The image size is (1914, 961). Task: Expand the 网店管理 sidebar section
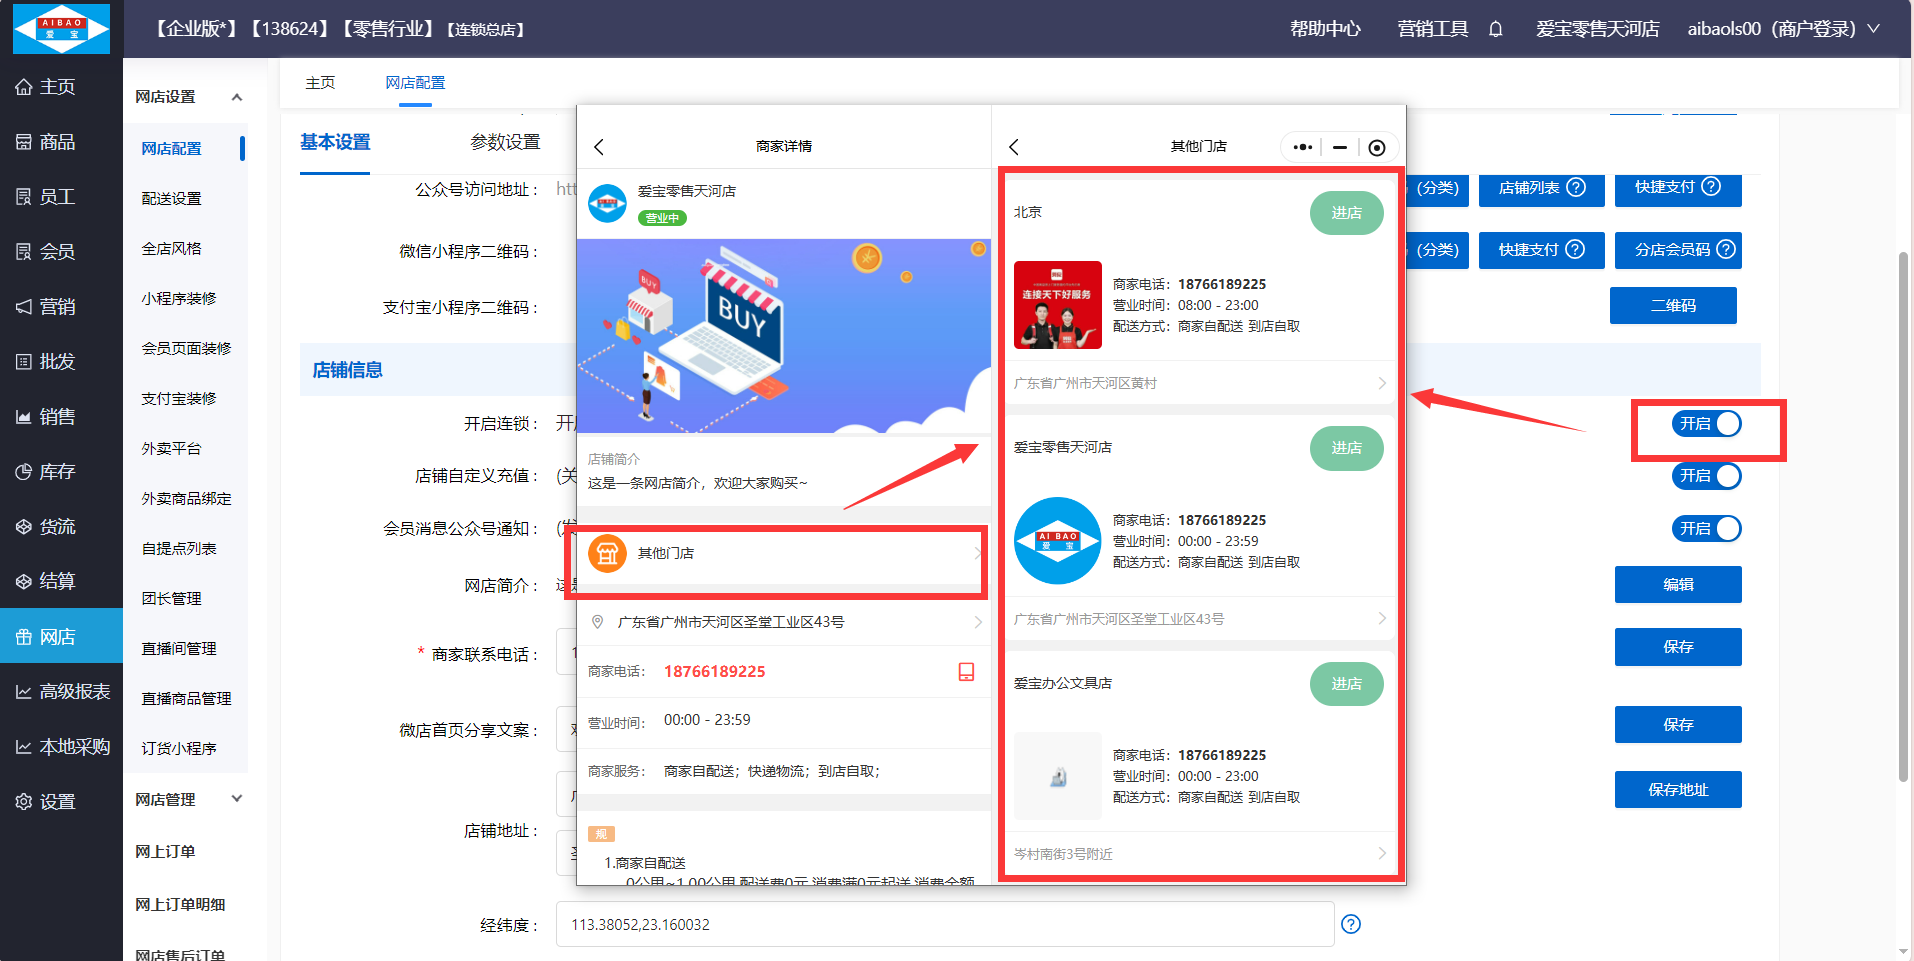237,799
